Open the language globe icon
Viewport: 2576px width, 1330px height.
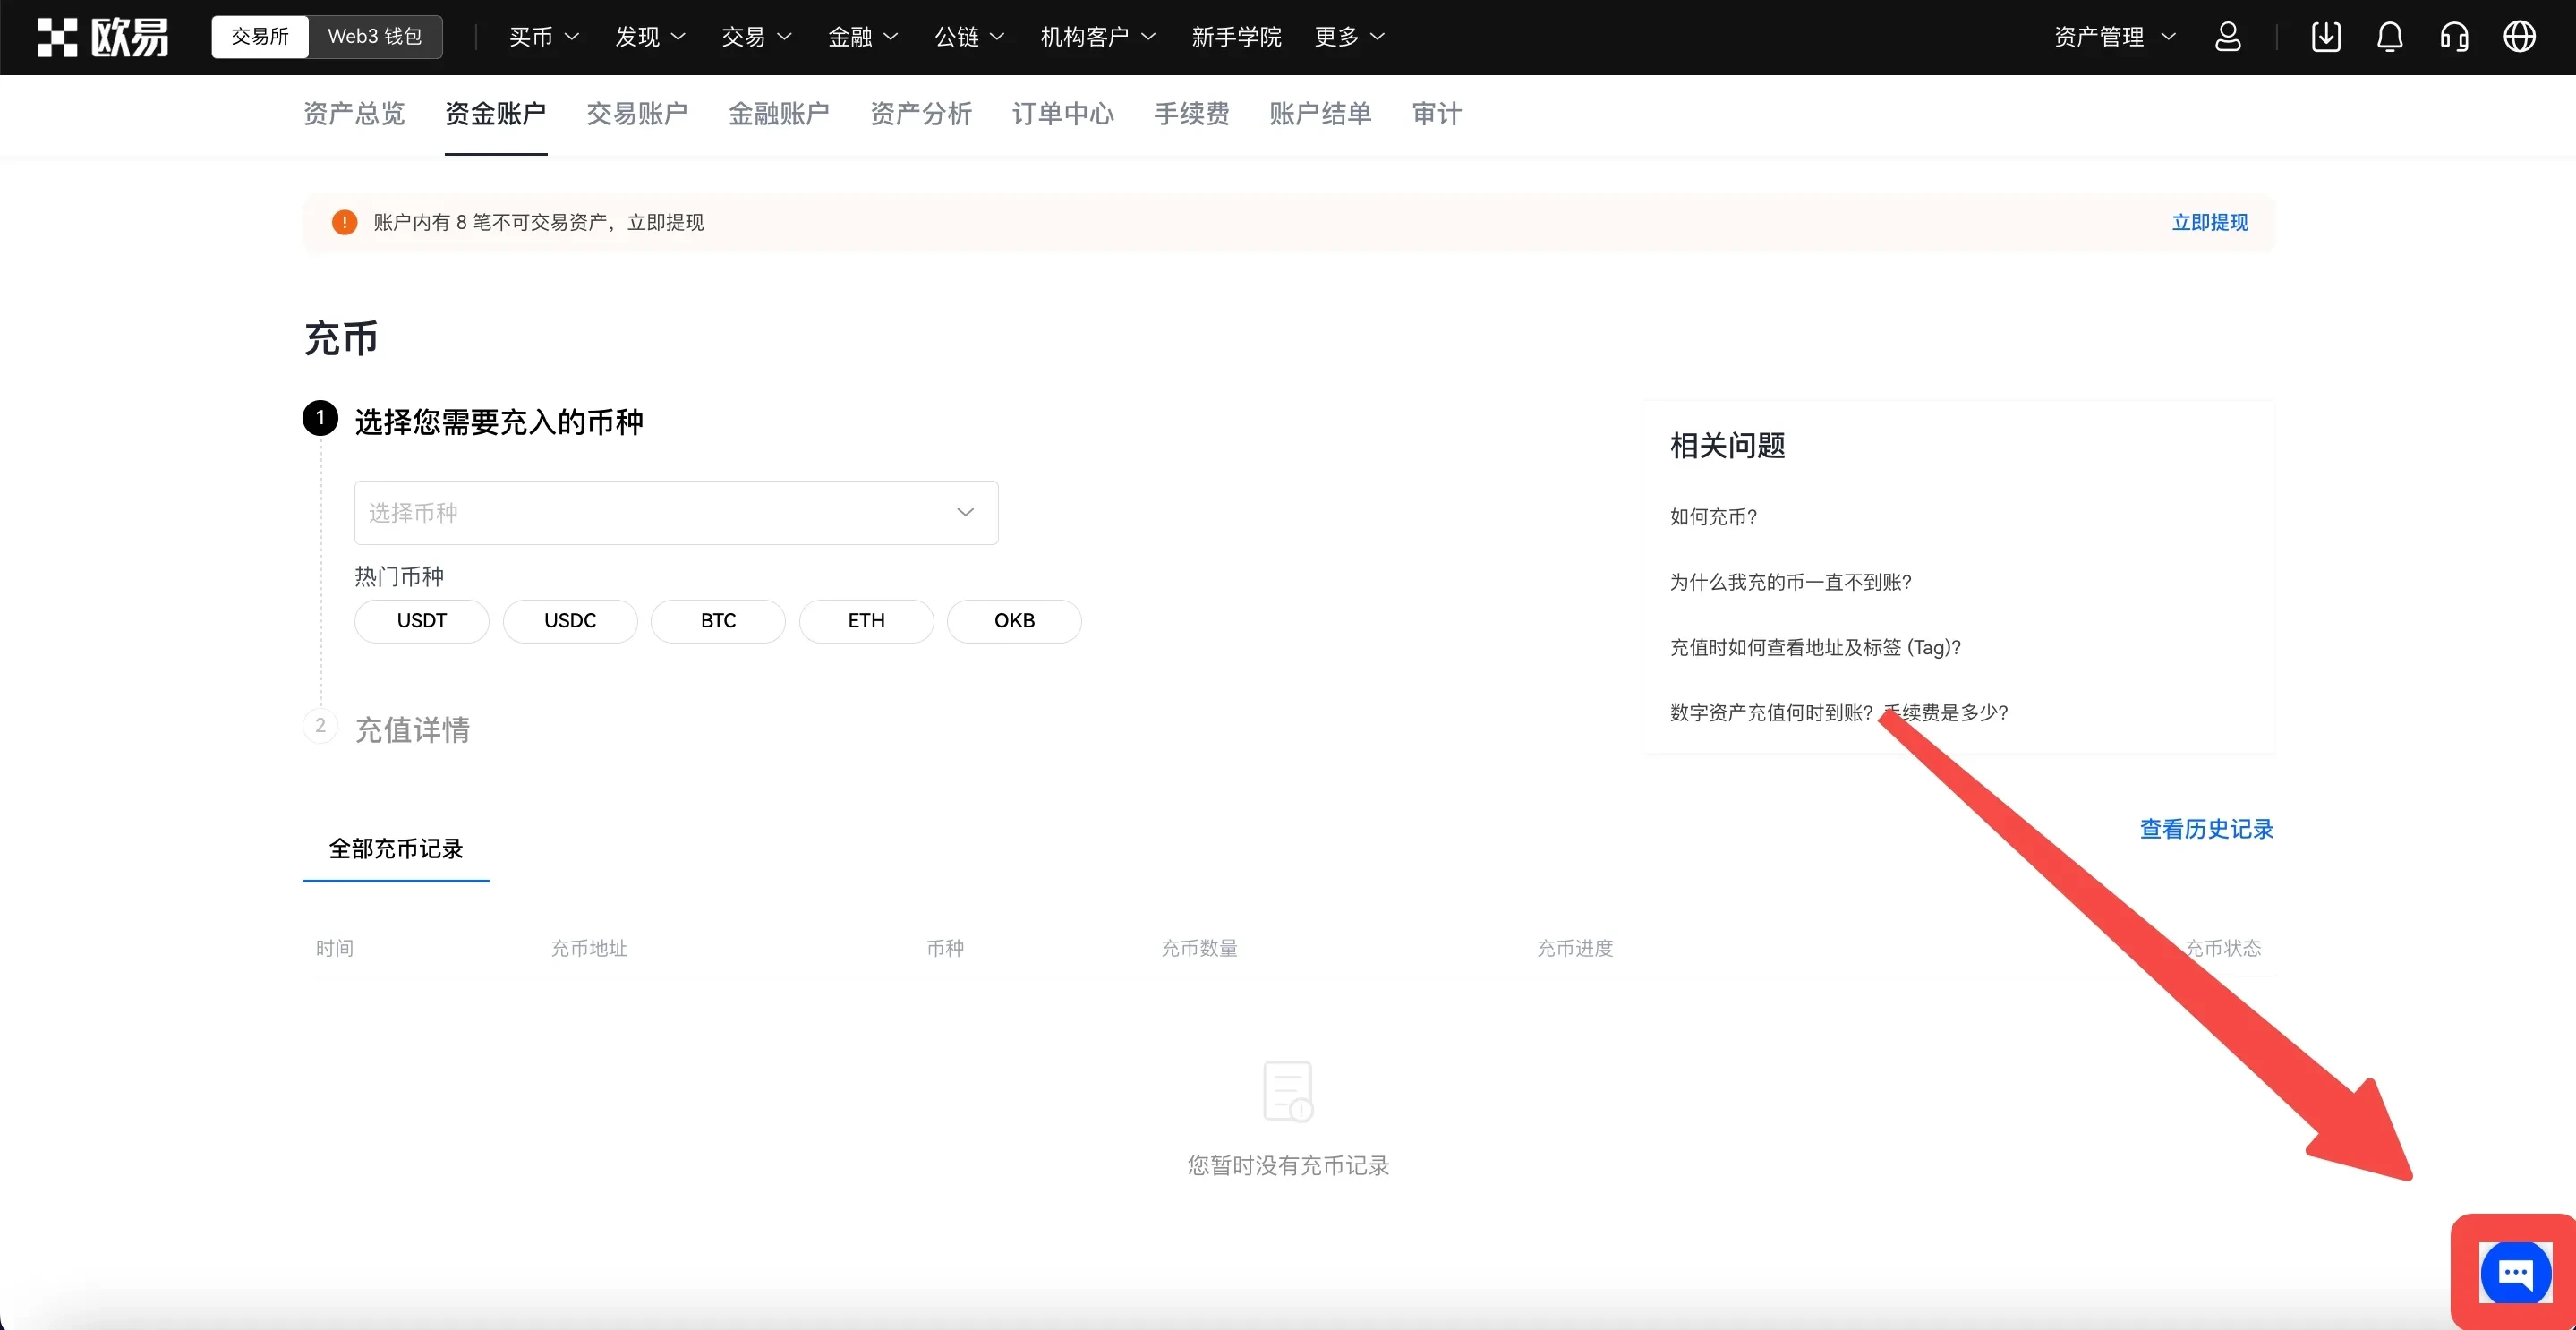(x=2519, y=36)
